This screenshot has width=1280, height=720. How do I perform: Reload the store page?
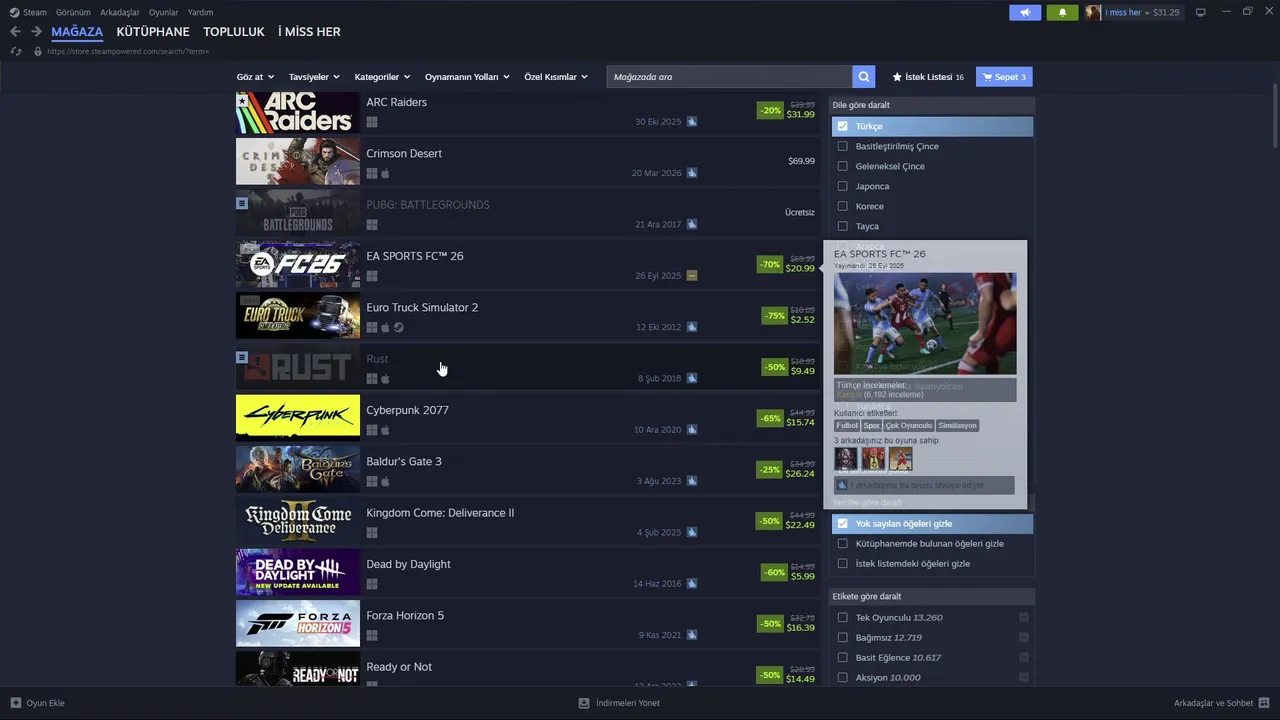(x=15, y=51)
